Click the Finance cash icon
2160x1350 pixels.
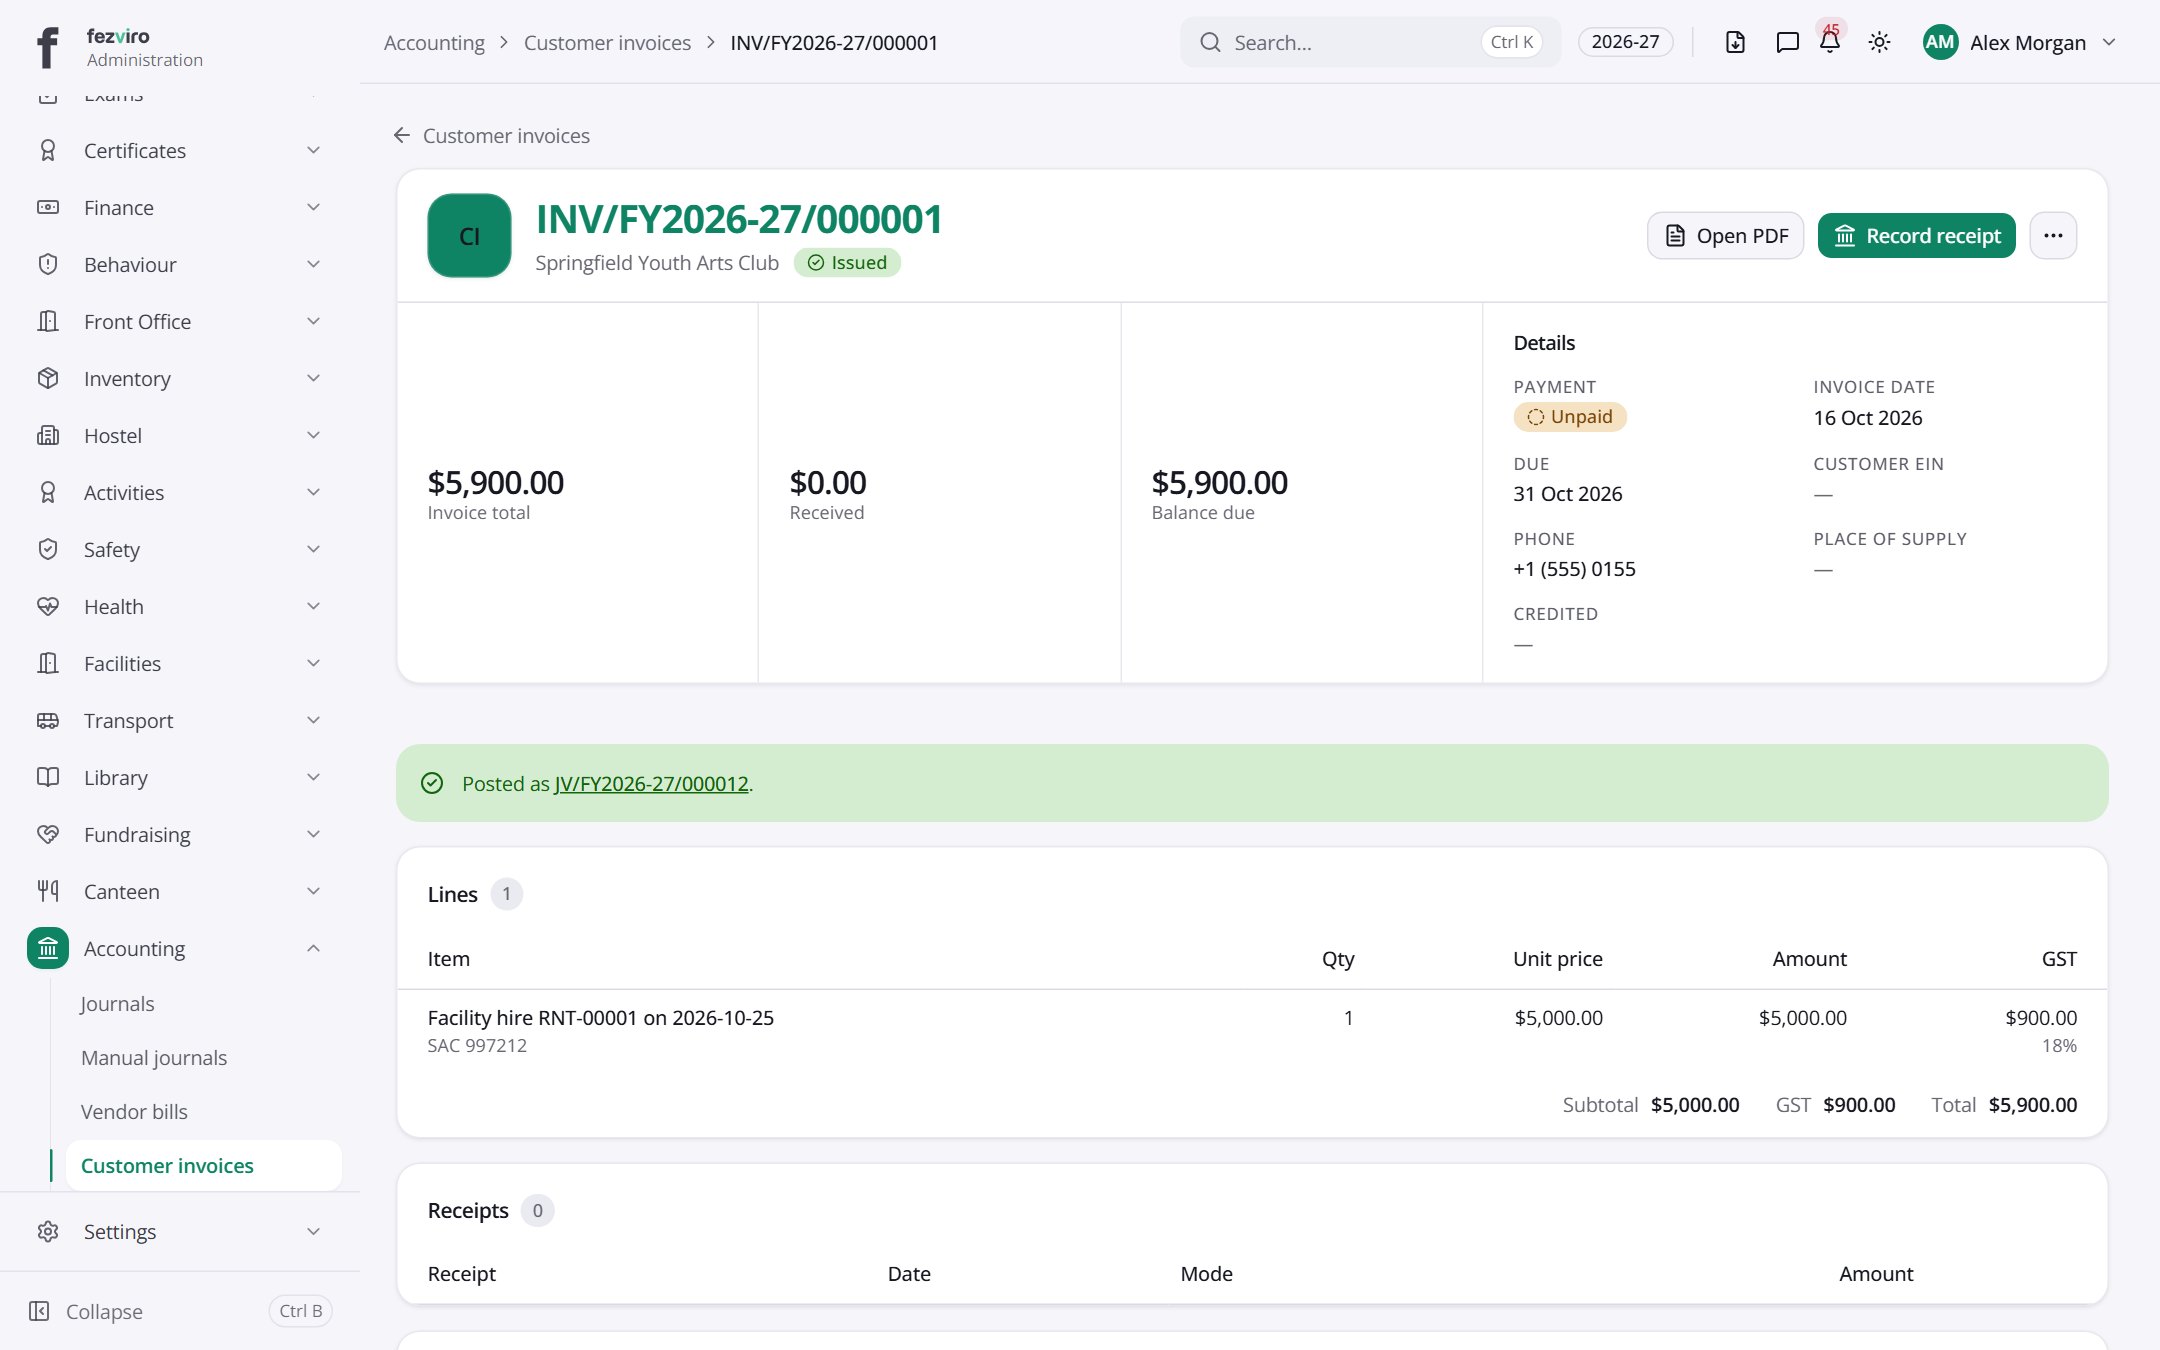(x=48, y=207)
